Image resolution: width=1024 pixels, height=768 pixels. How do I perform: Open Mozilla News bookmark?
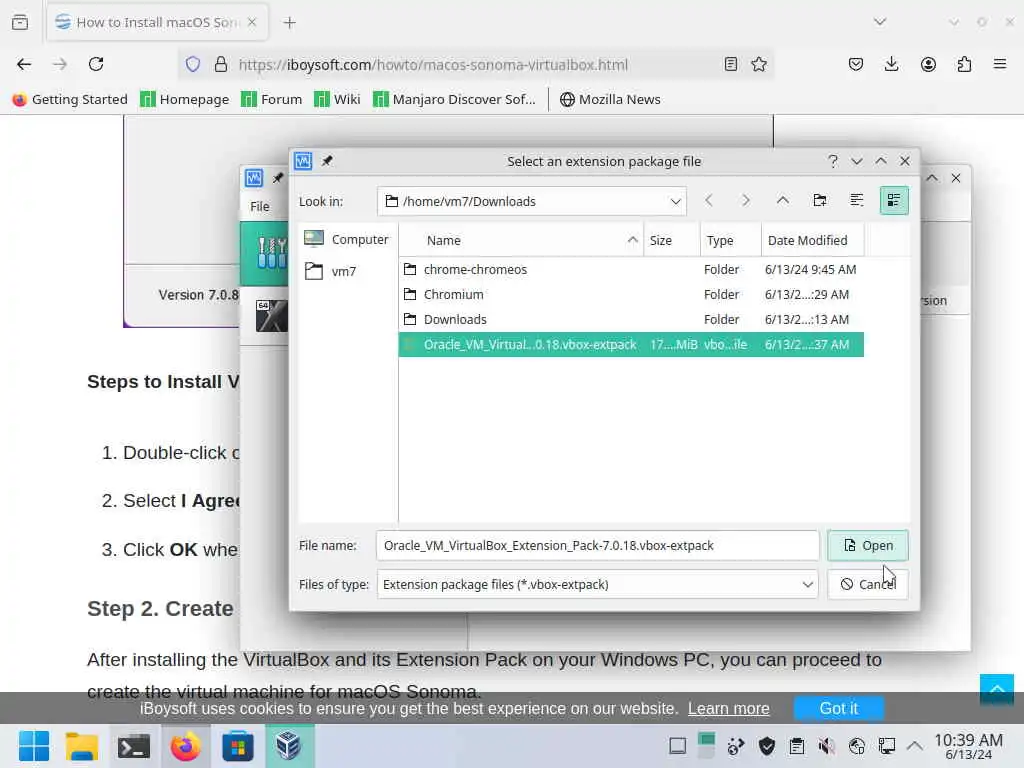coord(610,99)
